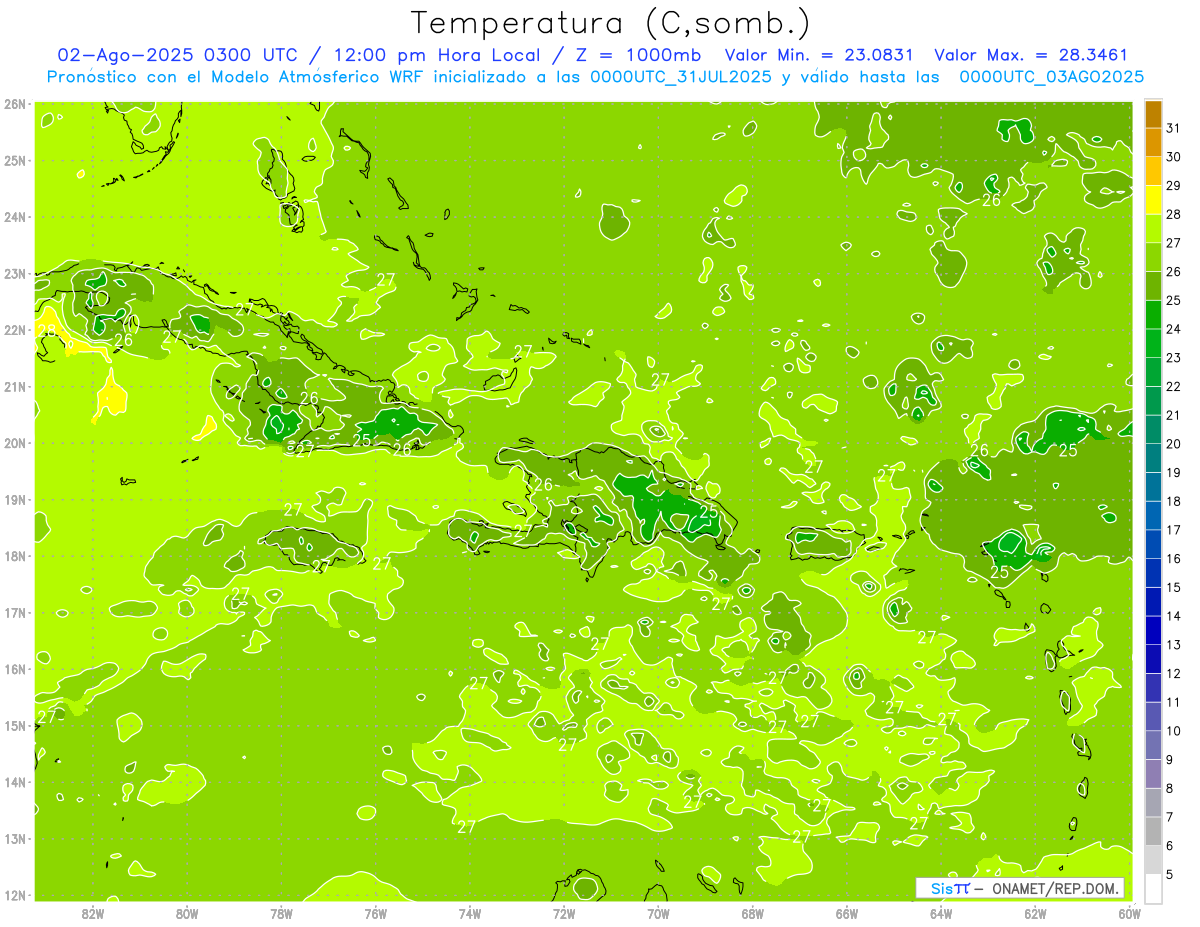Click the "13N" latitude axis label
Screen dimensions: 1200x927
pyautogui.click(x=15, y=839)
